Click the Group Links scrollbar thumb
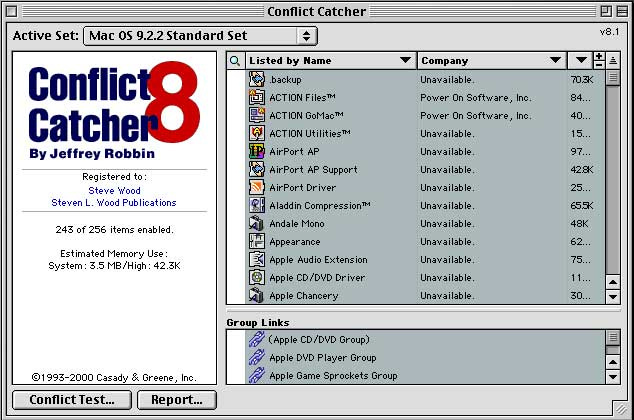Viewport: 634px width, 420px height. [613, 337]
